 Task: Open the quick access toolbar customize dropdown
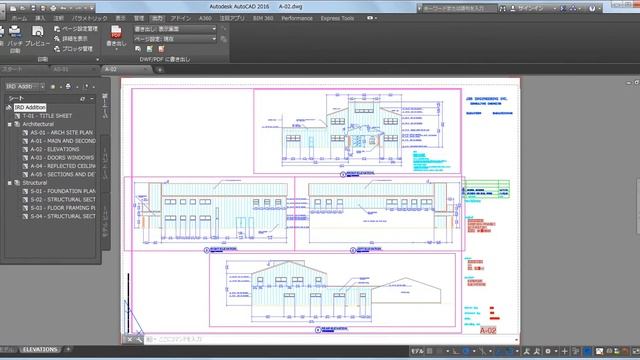point(92,8)
